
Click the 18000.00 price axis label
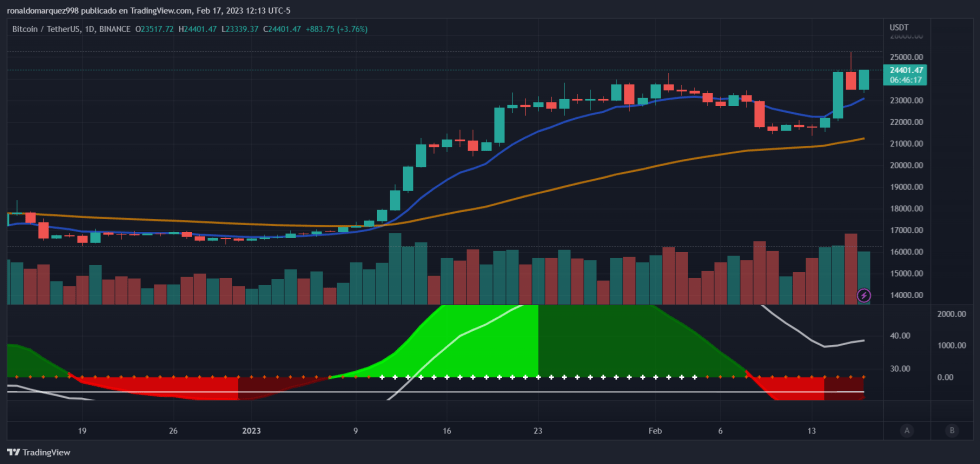[x=908, y=209]
